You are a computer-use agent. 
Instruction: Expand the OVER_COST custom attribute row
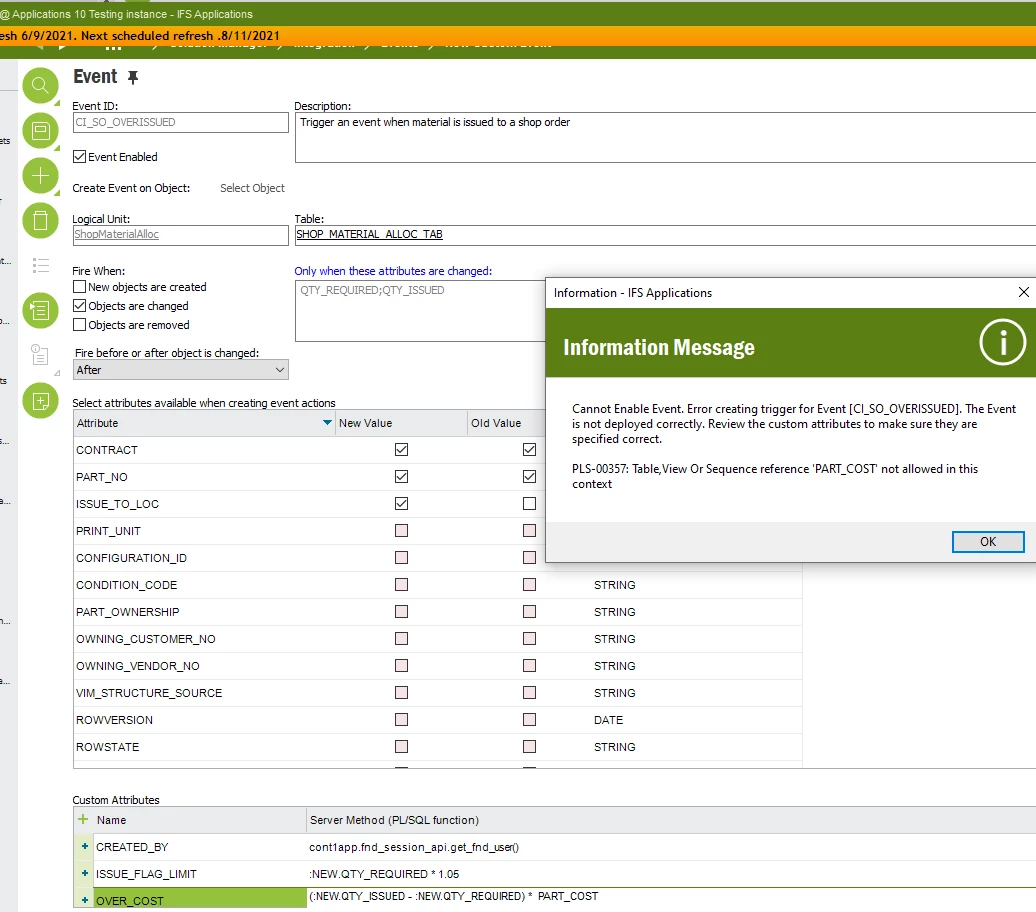[83, 900]
